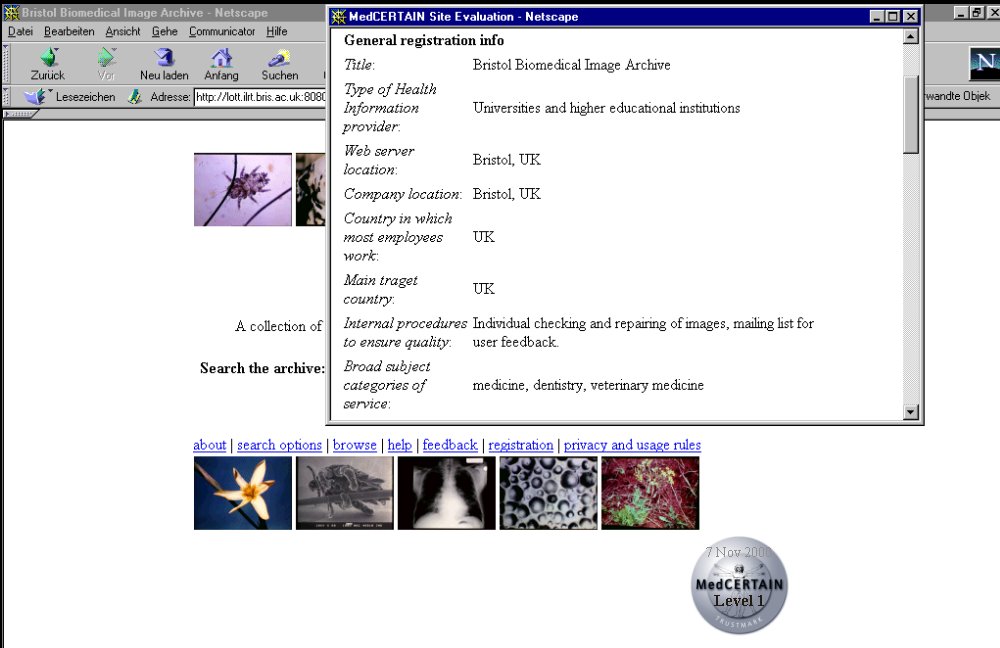Click the 'registration' link

520,445
